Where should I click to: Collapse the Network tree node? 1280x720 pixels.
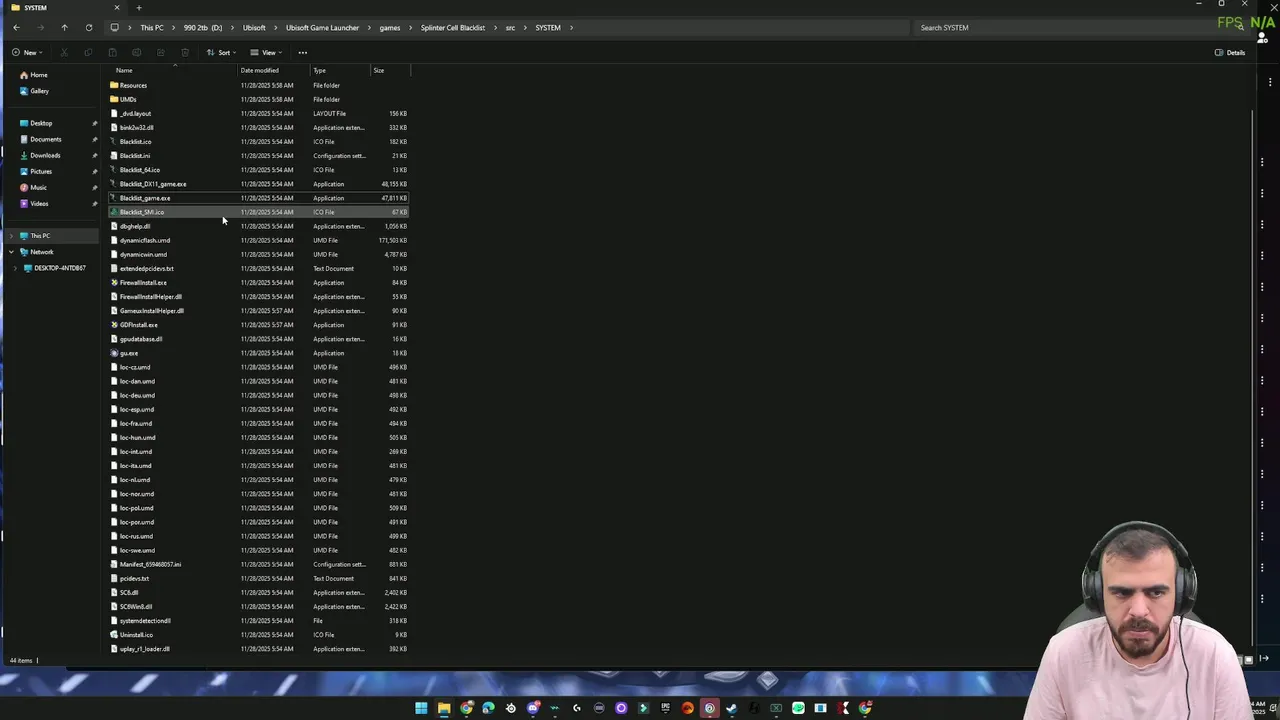[x=11, y=252]
